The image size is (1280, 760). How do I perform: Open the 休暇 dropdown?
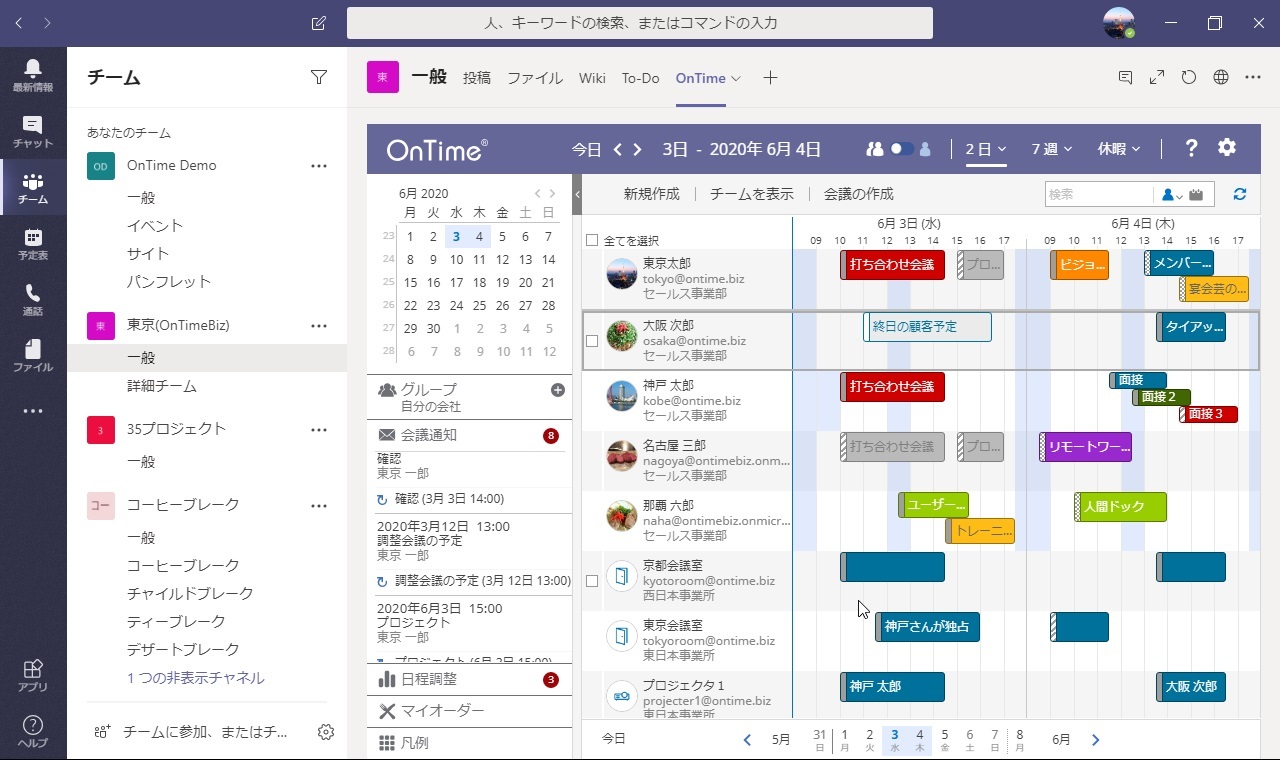1119,149
